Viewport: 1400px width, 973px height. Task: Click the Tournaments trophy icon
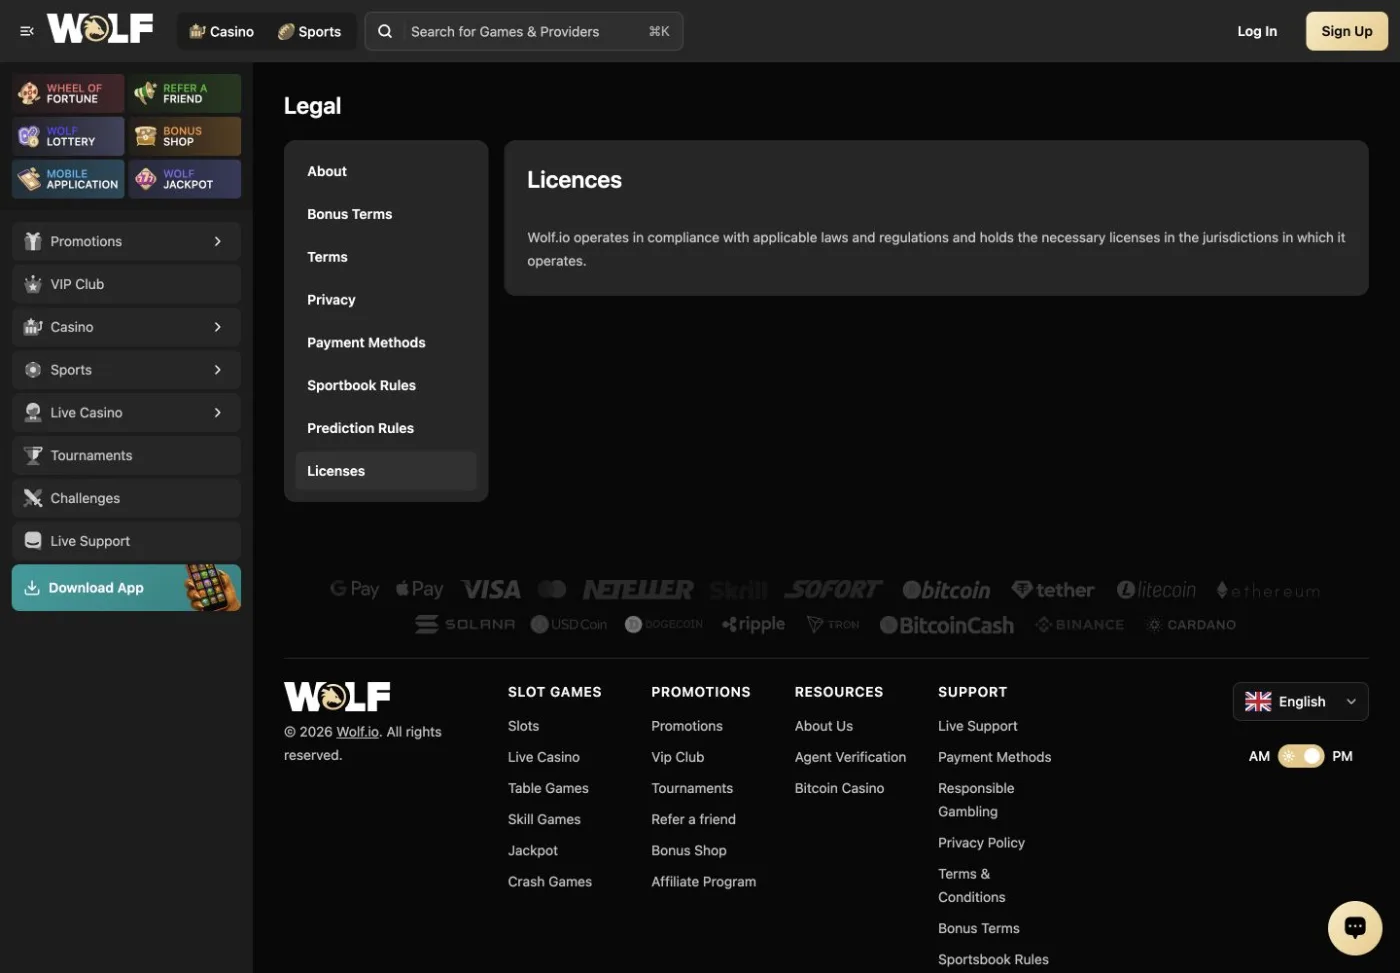point(33,455)
